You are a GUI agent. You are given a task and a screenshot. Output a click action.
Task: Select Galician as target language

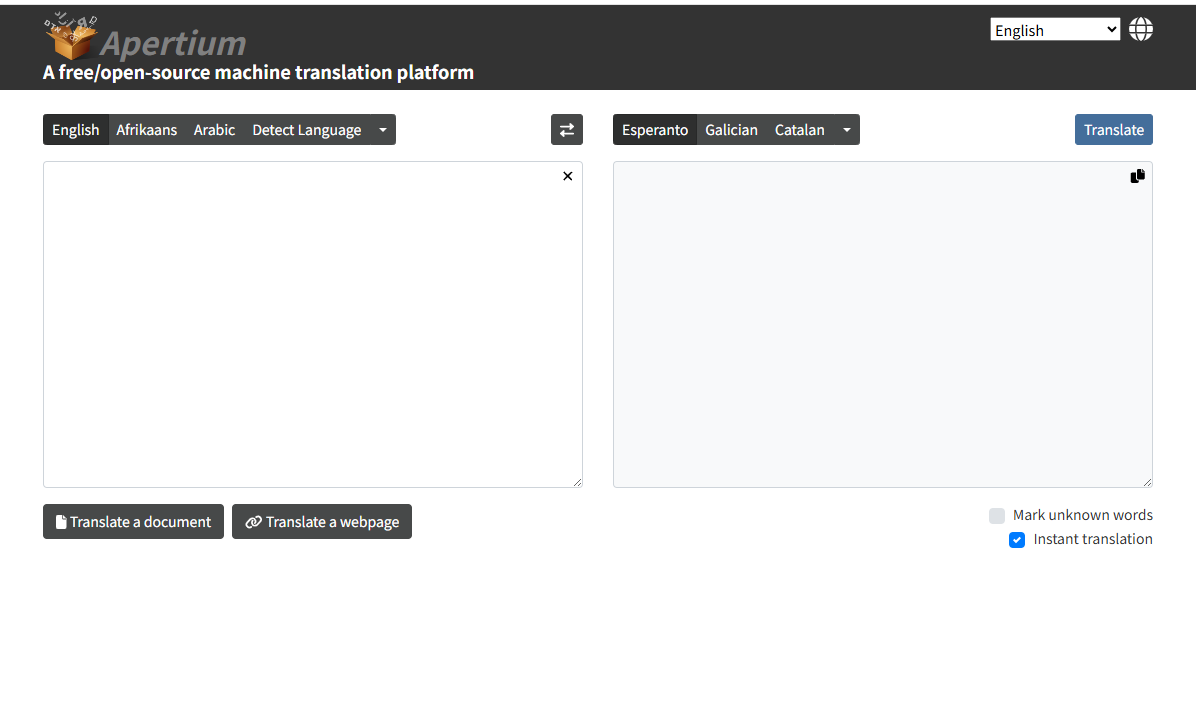(x=731, y=130)
